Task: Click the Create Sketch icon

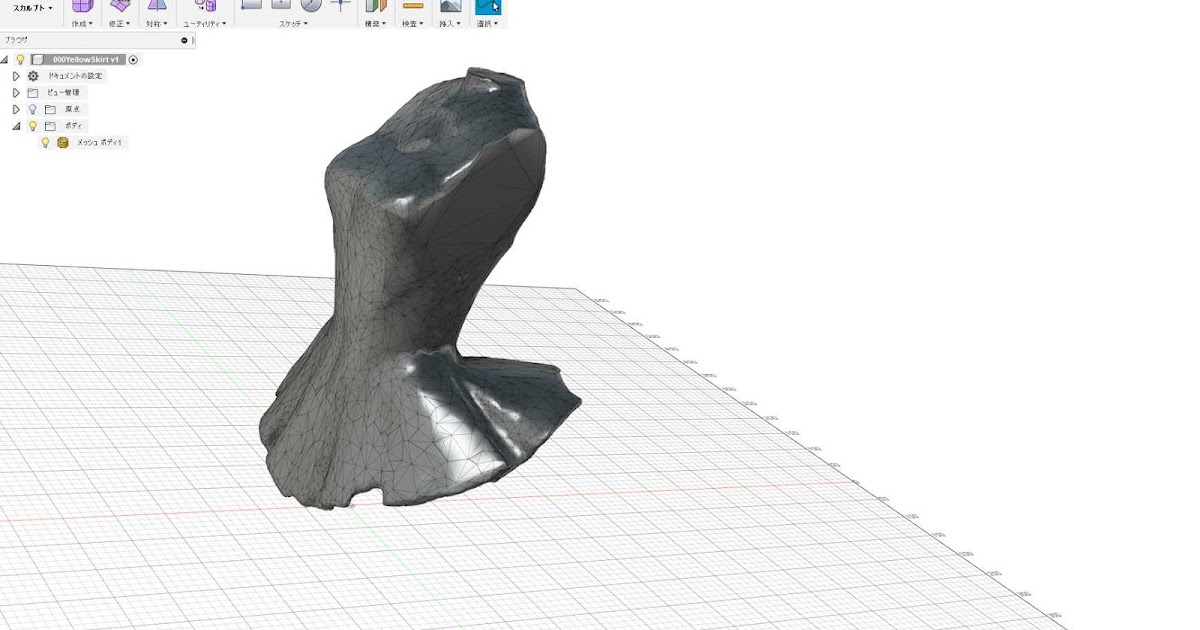Action: click(x=251, y=4)
